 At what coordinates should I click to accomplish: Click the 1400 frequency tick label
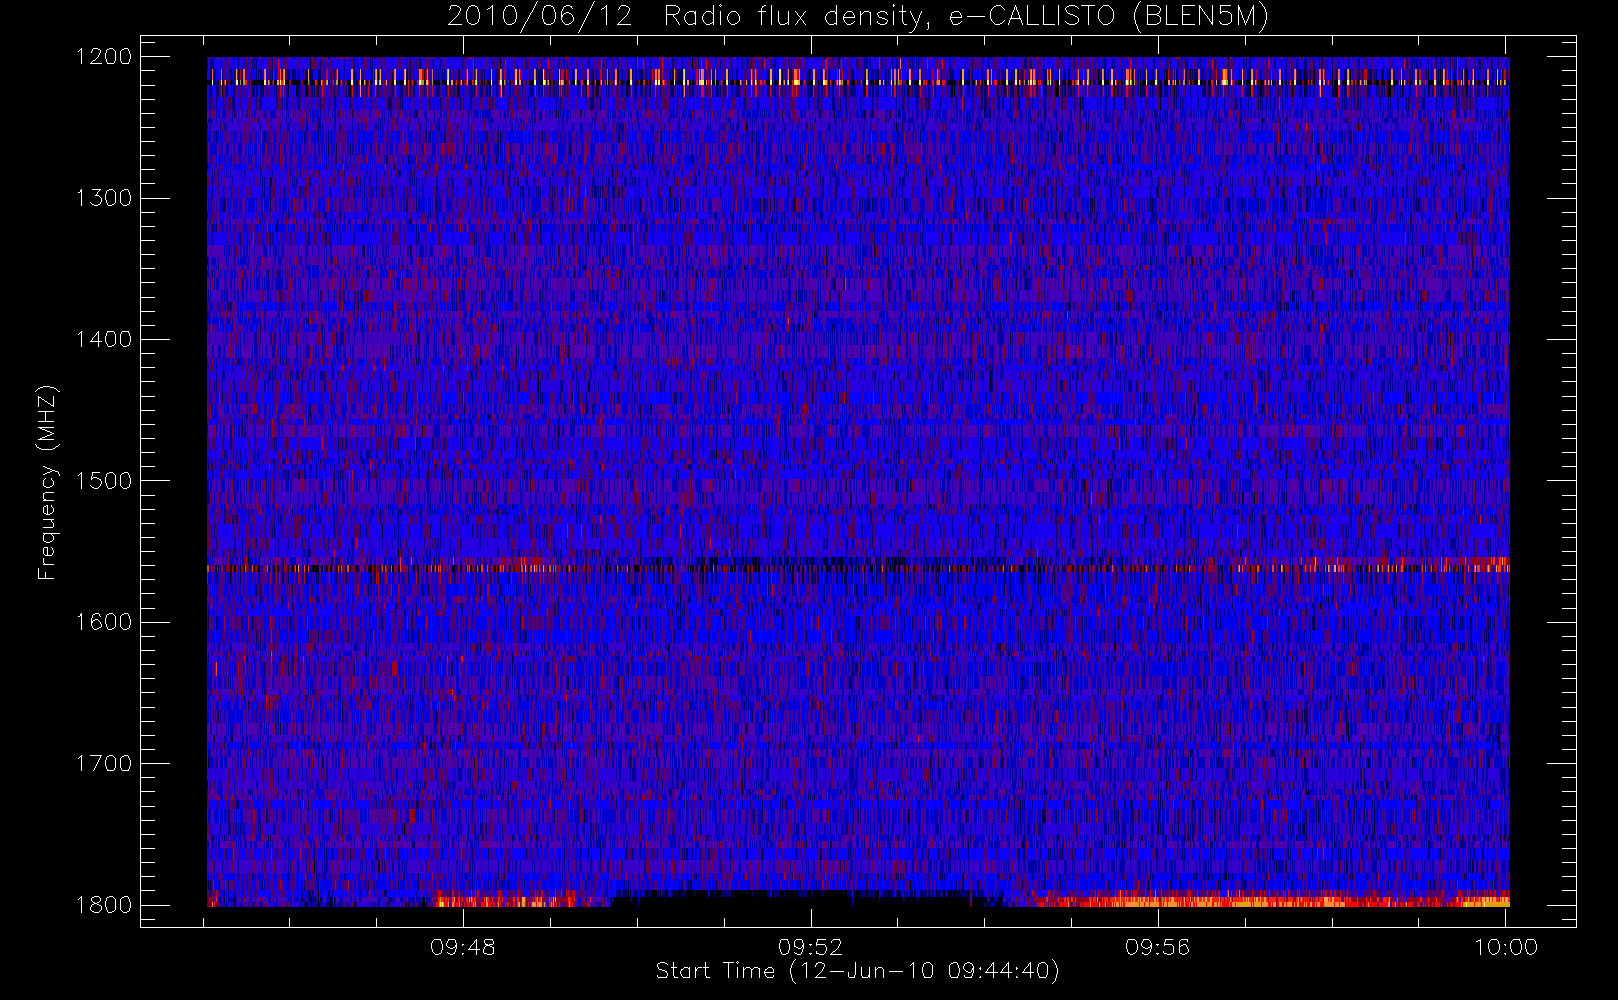tap(104, 339)
